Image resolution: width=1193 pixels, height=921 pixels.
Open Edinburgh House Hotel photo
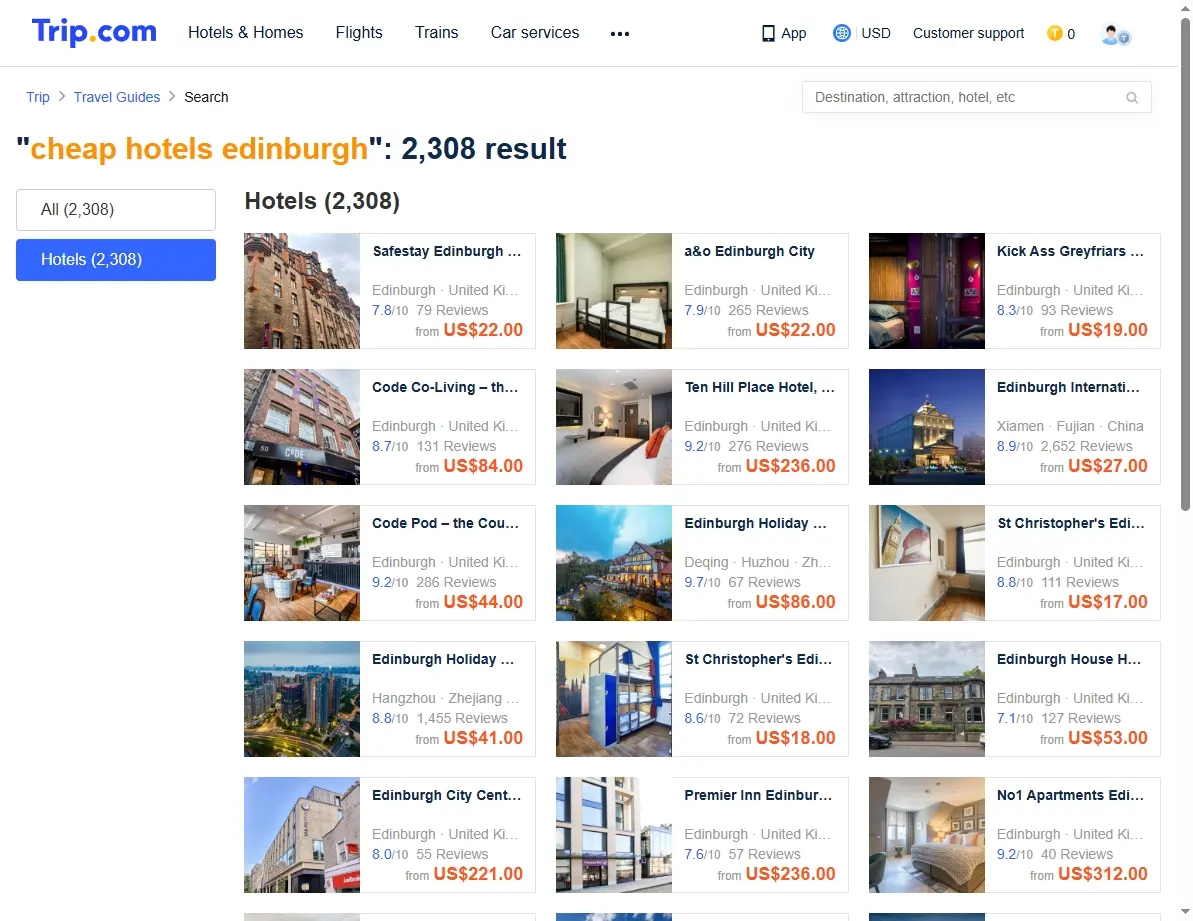(927, 699)
